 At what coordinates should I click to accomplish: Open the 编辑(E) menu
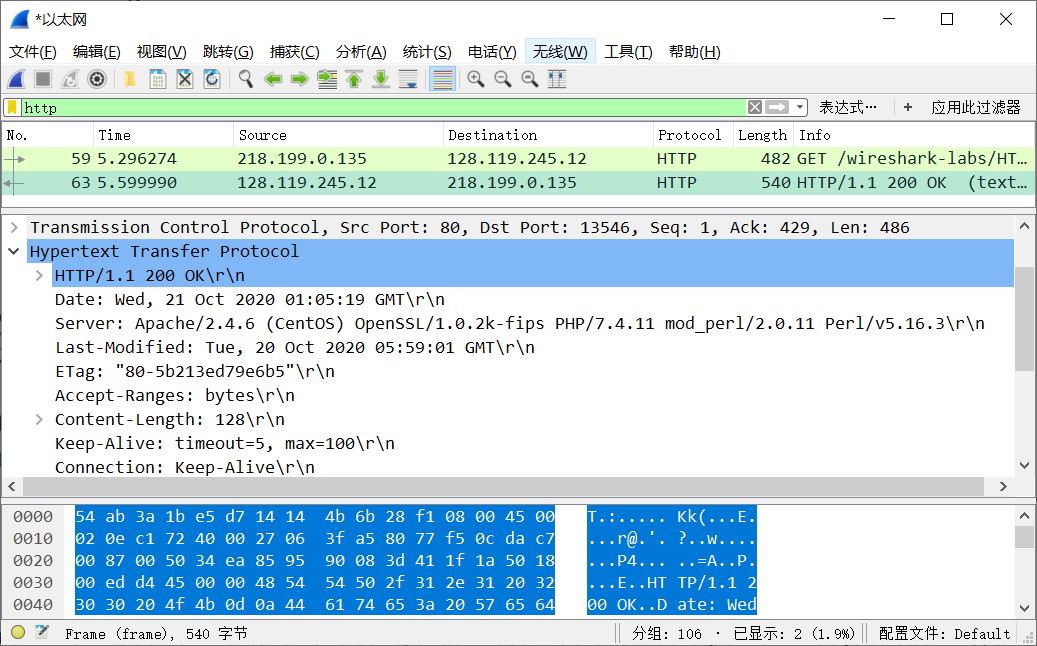pos(97,52)
